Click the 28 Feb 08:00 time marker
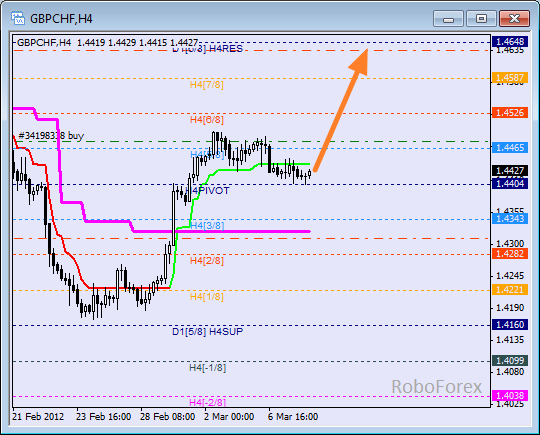The image size is (540, 435). click(167, 417)
